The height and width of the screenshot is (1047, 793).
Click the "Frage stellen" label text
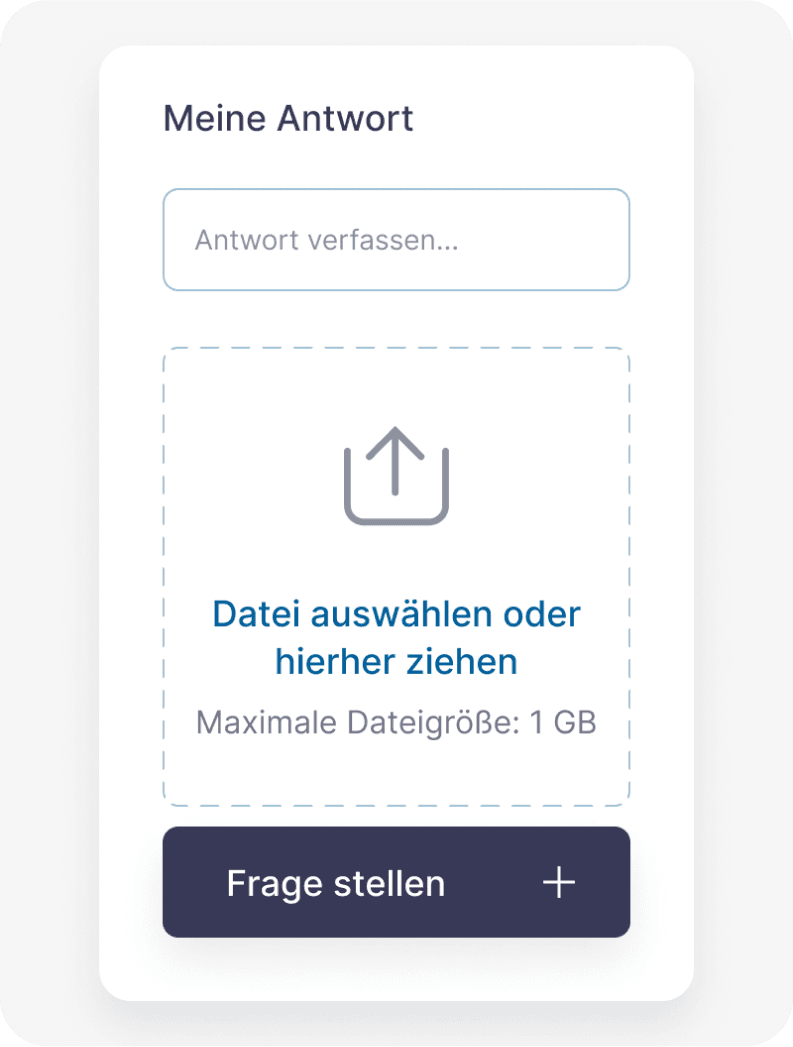point(335,884)
